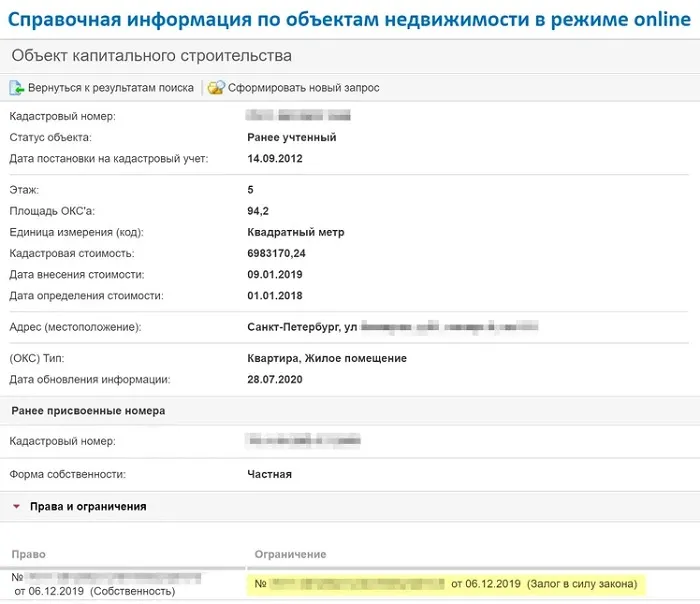The image size is (700, 604).
Task: Click the label 'Этаж:'
Action: [24, 190]
